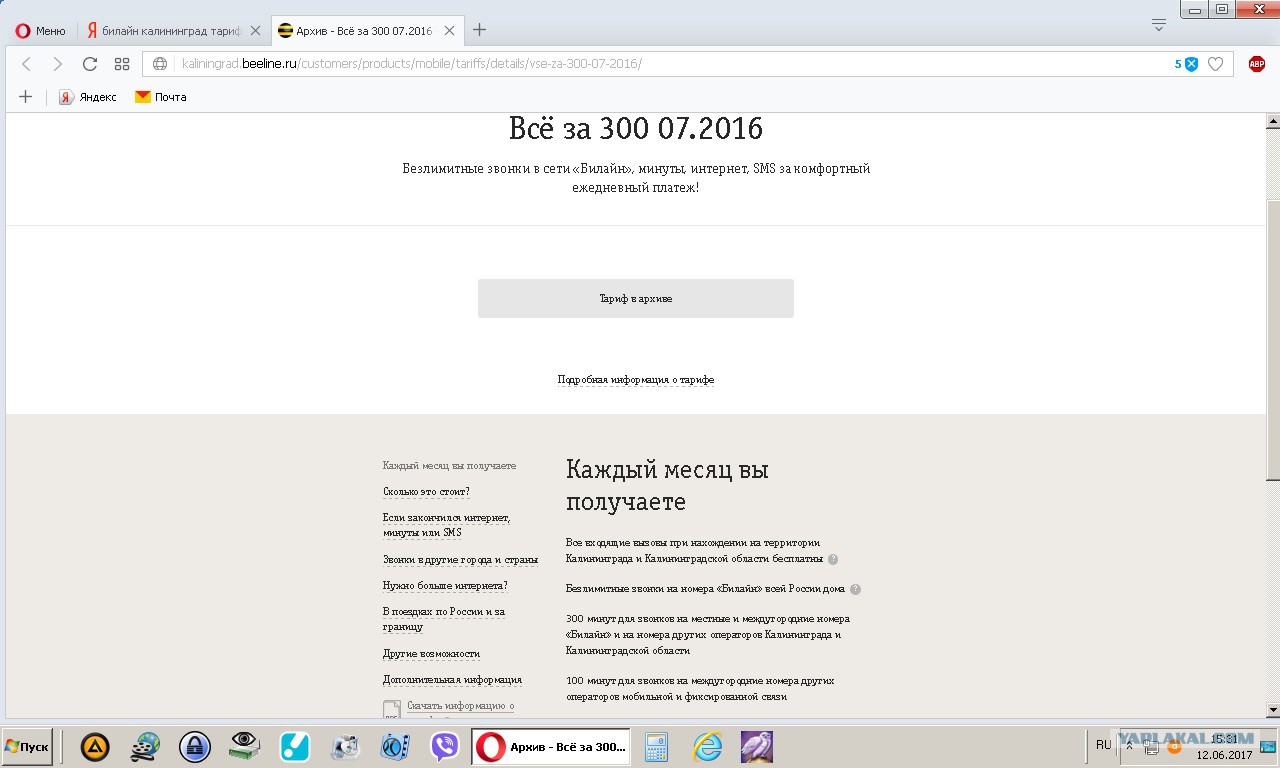The width and height of the screenshot is (1280, 768).
Task: Go forward to the next page
Action: tap(58, 64)
